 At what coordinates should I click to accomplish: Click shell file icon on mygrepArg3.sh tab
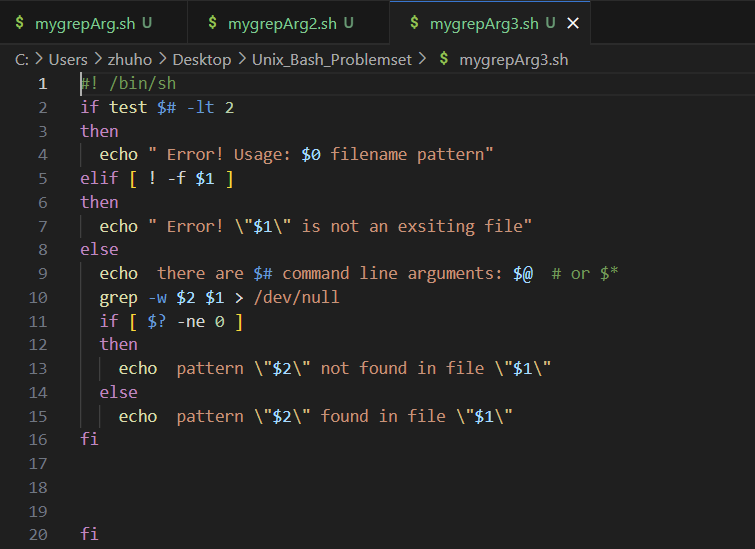click(x=414, y=22)
